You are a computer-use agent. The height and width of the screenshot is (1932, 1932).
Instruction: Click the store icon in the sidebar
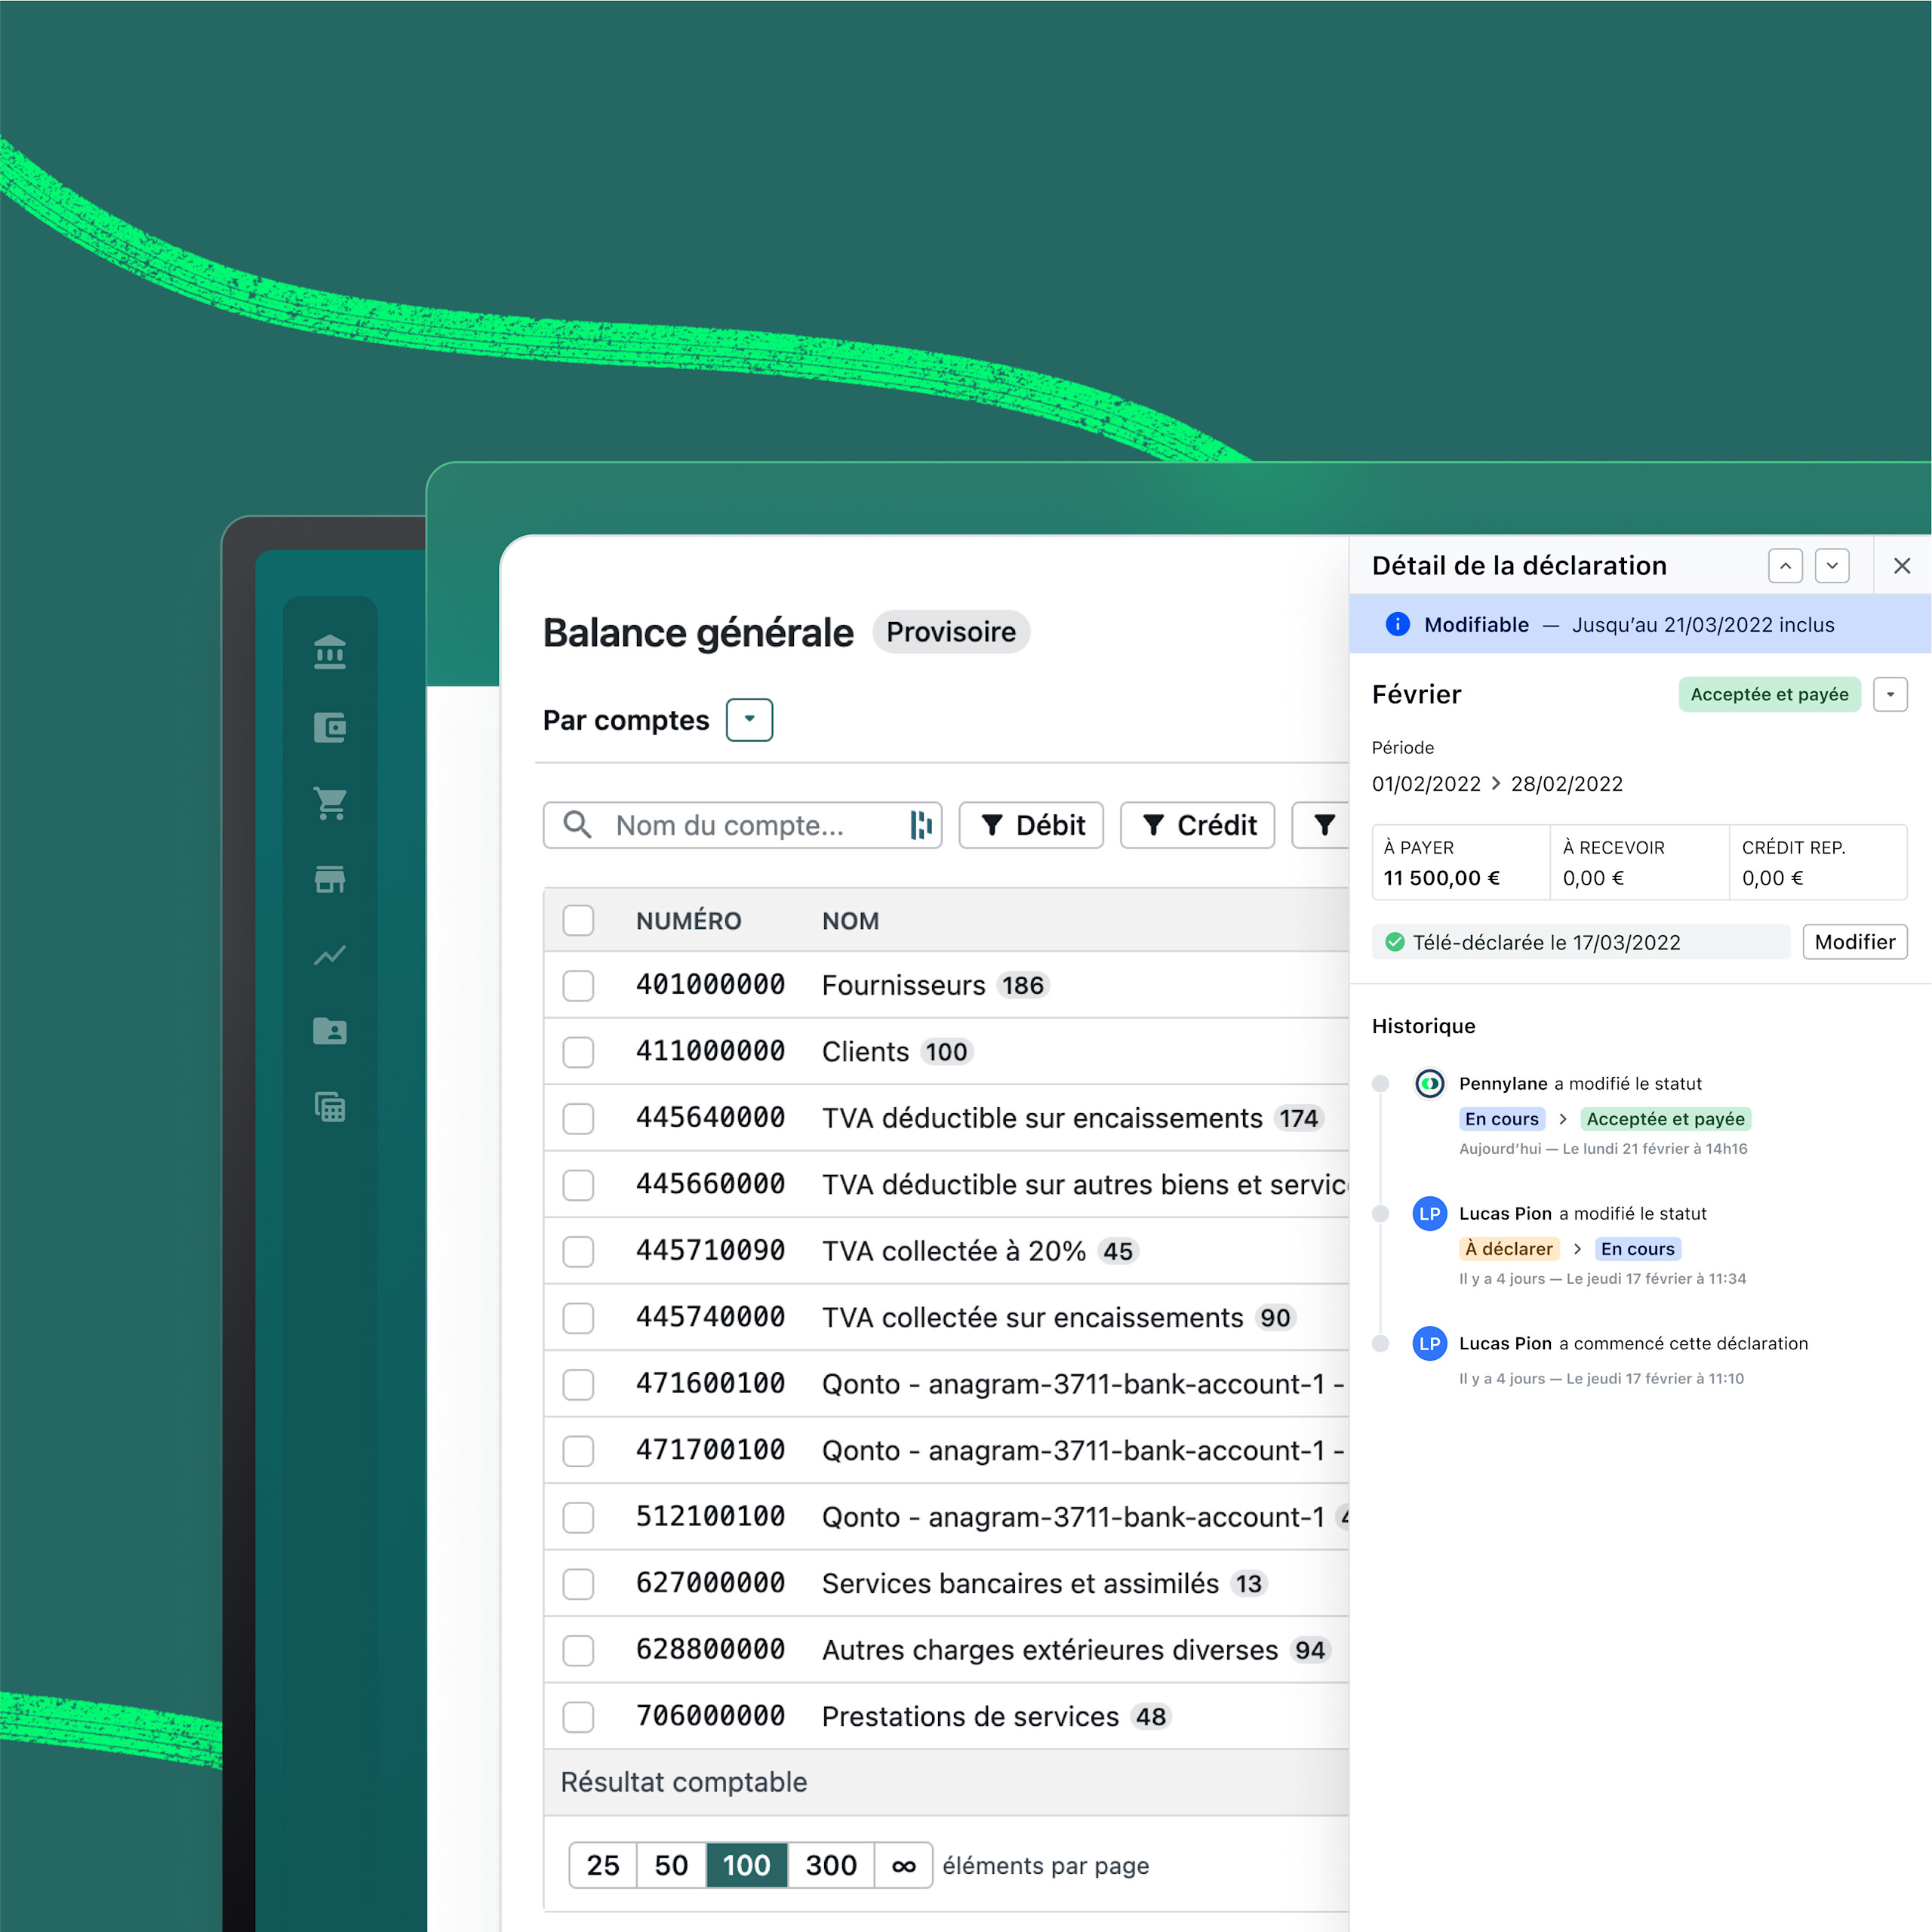tap(330, 879)
